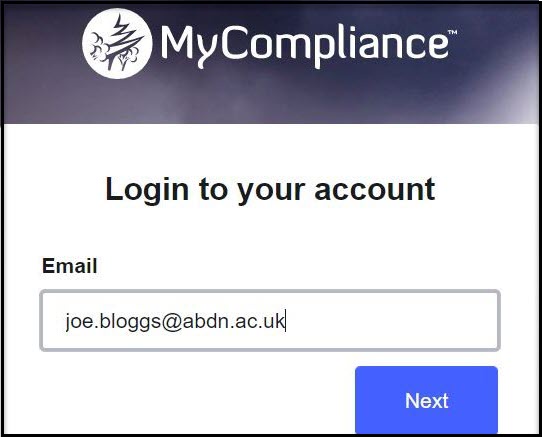Click the trademark symbol after MyCompliance
This screenshot has width=542, height=437.
click(x=452, y=32)
